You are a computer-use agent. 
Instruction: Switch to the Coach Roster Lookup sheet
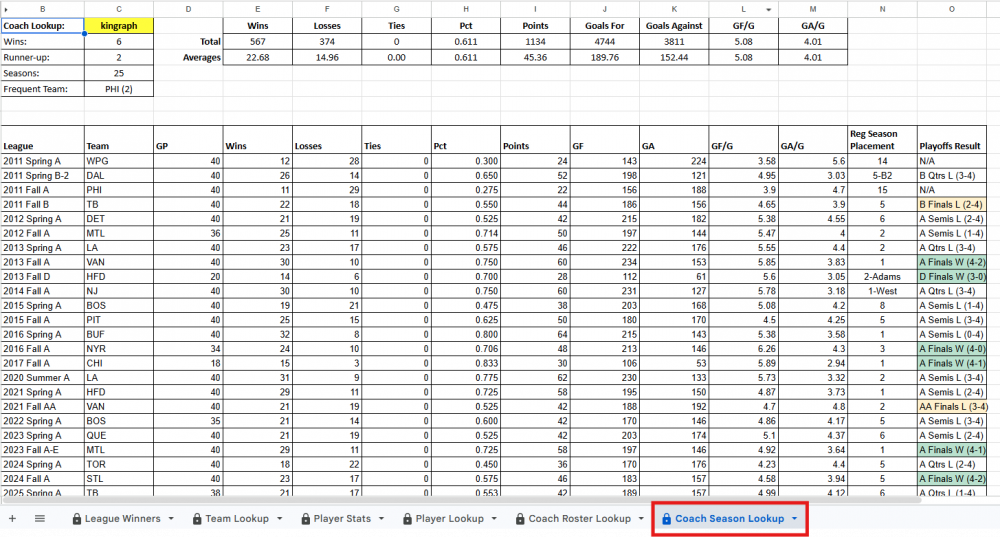coord(579,519)
